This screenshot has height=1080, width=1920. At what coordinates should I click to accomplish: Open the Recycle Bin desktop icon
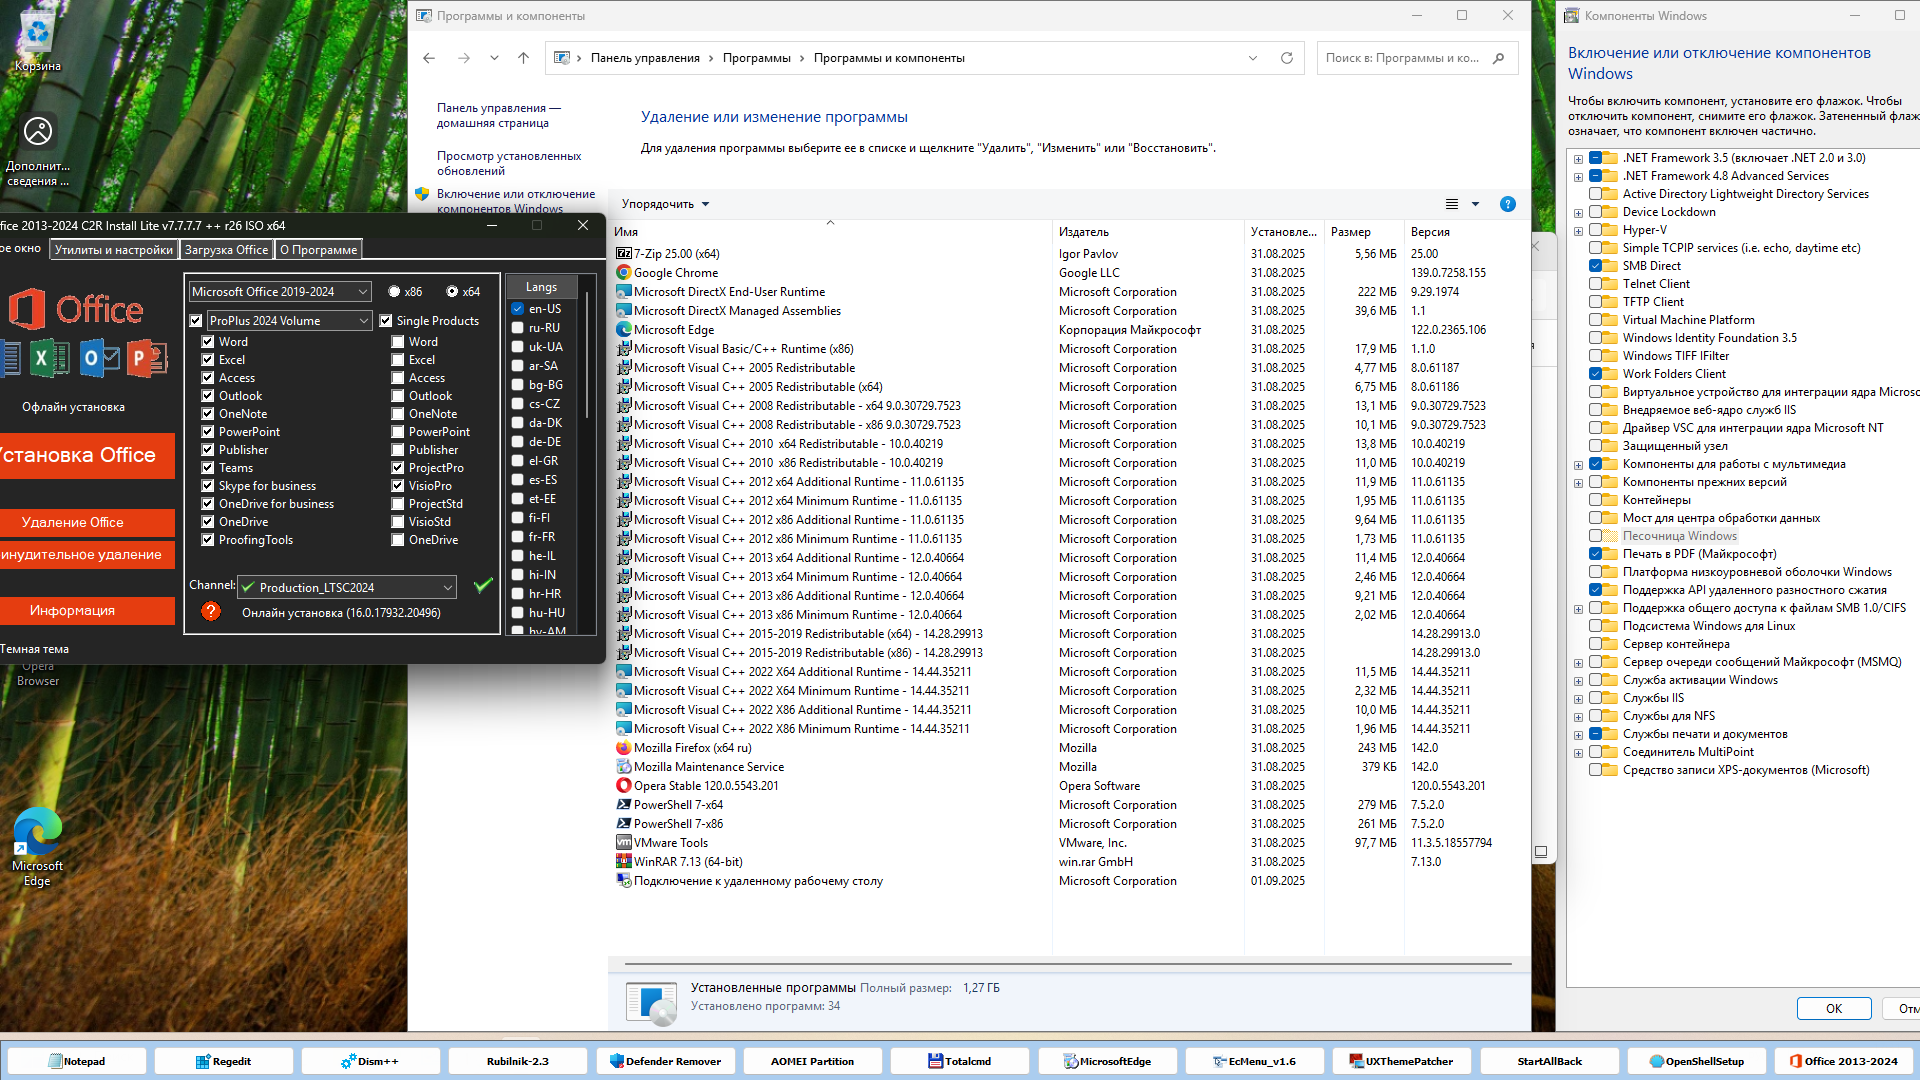pyautogui.click(x=38, y=40)
